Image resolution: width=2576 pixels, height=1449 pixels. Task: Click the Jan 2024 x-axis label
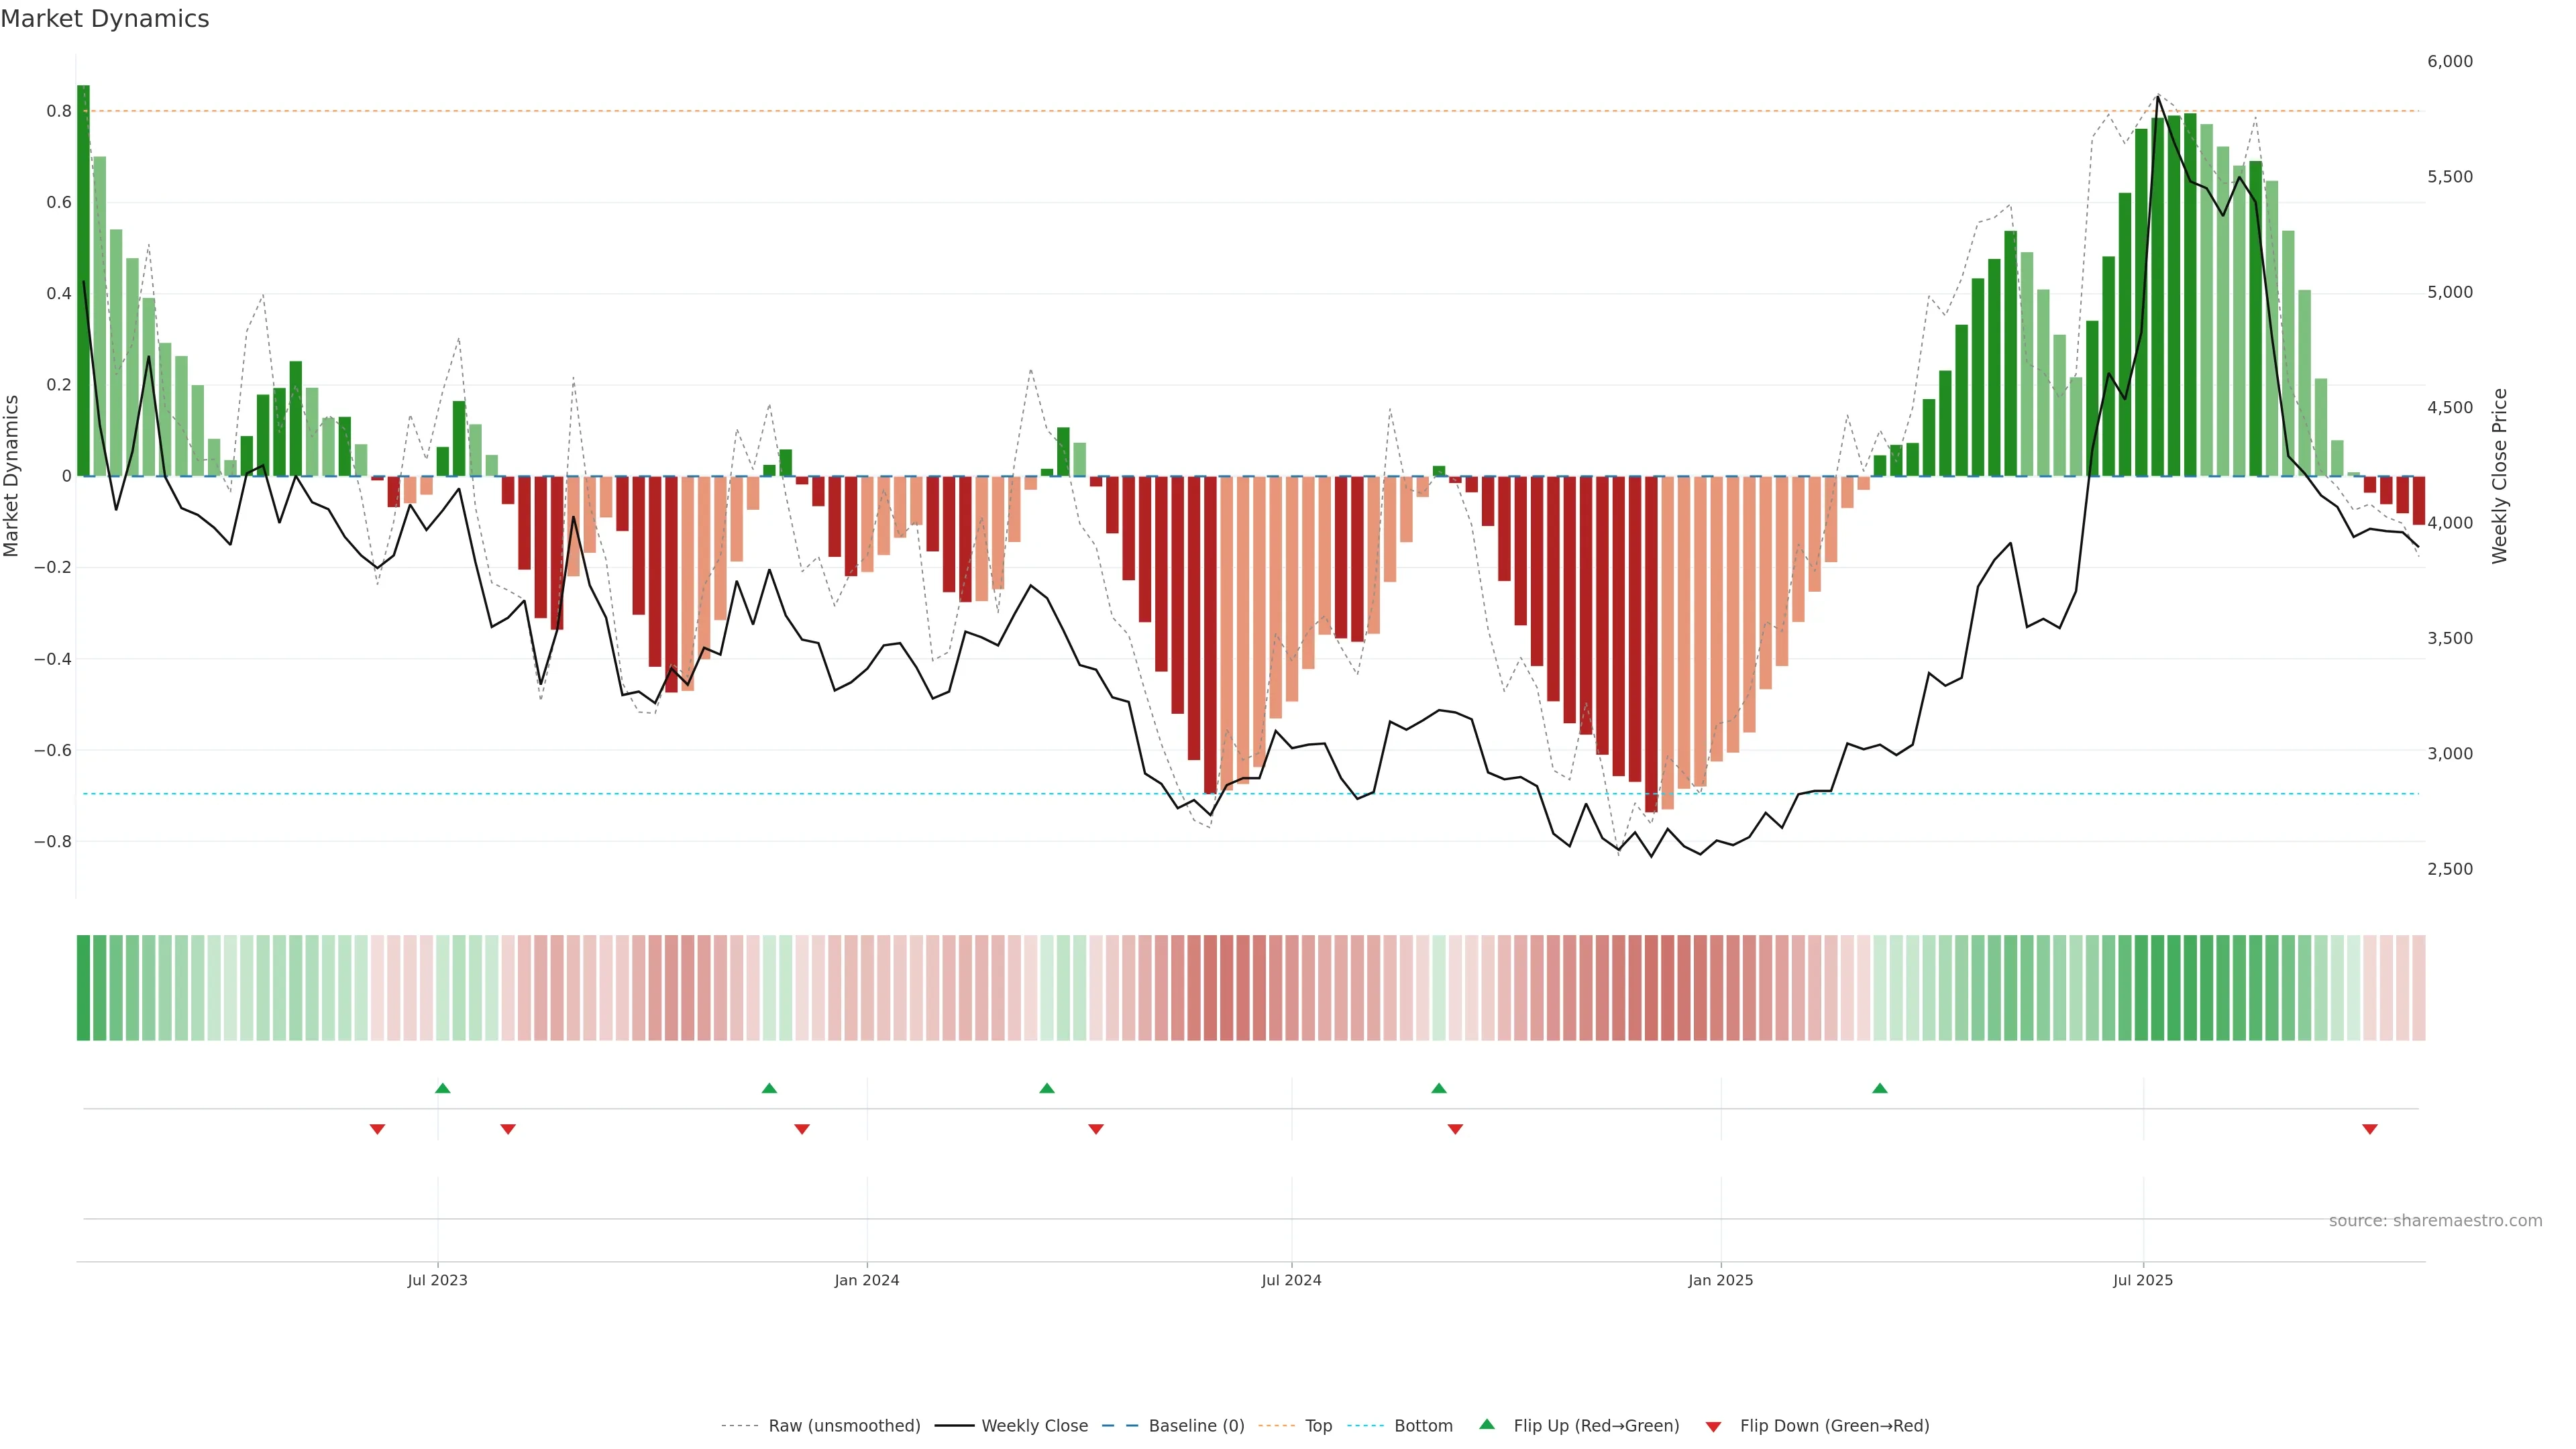pyautogui.click(x=867, y=1280)
